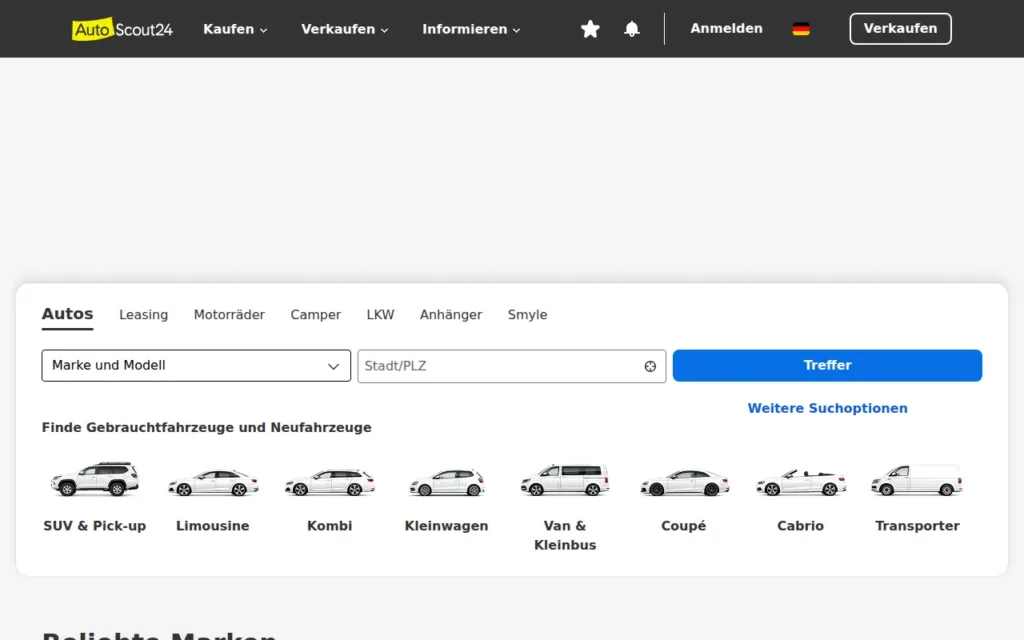Open the AutoScout24 logo homepage

click(122, 29)
